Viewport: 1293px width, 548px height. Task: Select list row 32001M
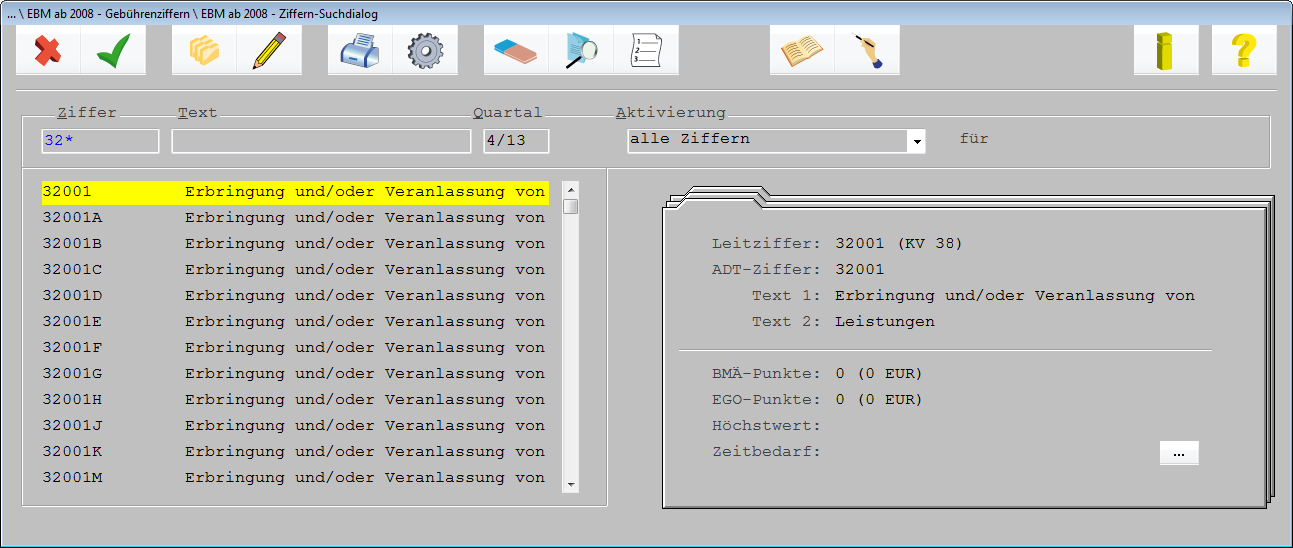[295, 478]
